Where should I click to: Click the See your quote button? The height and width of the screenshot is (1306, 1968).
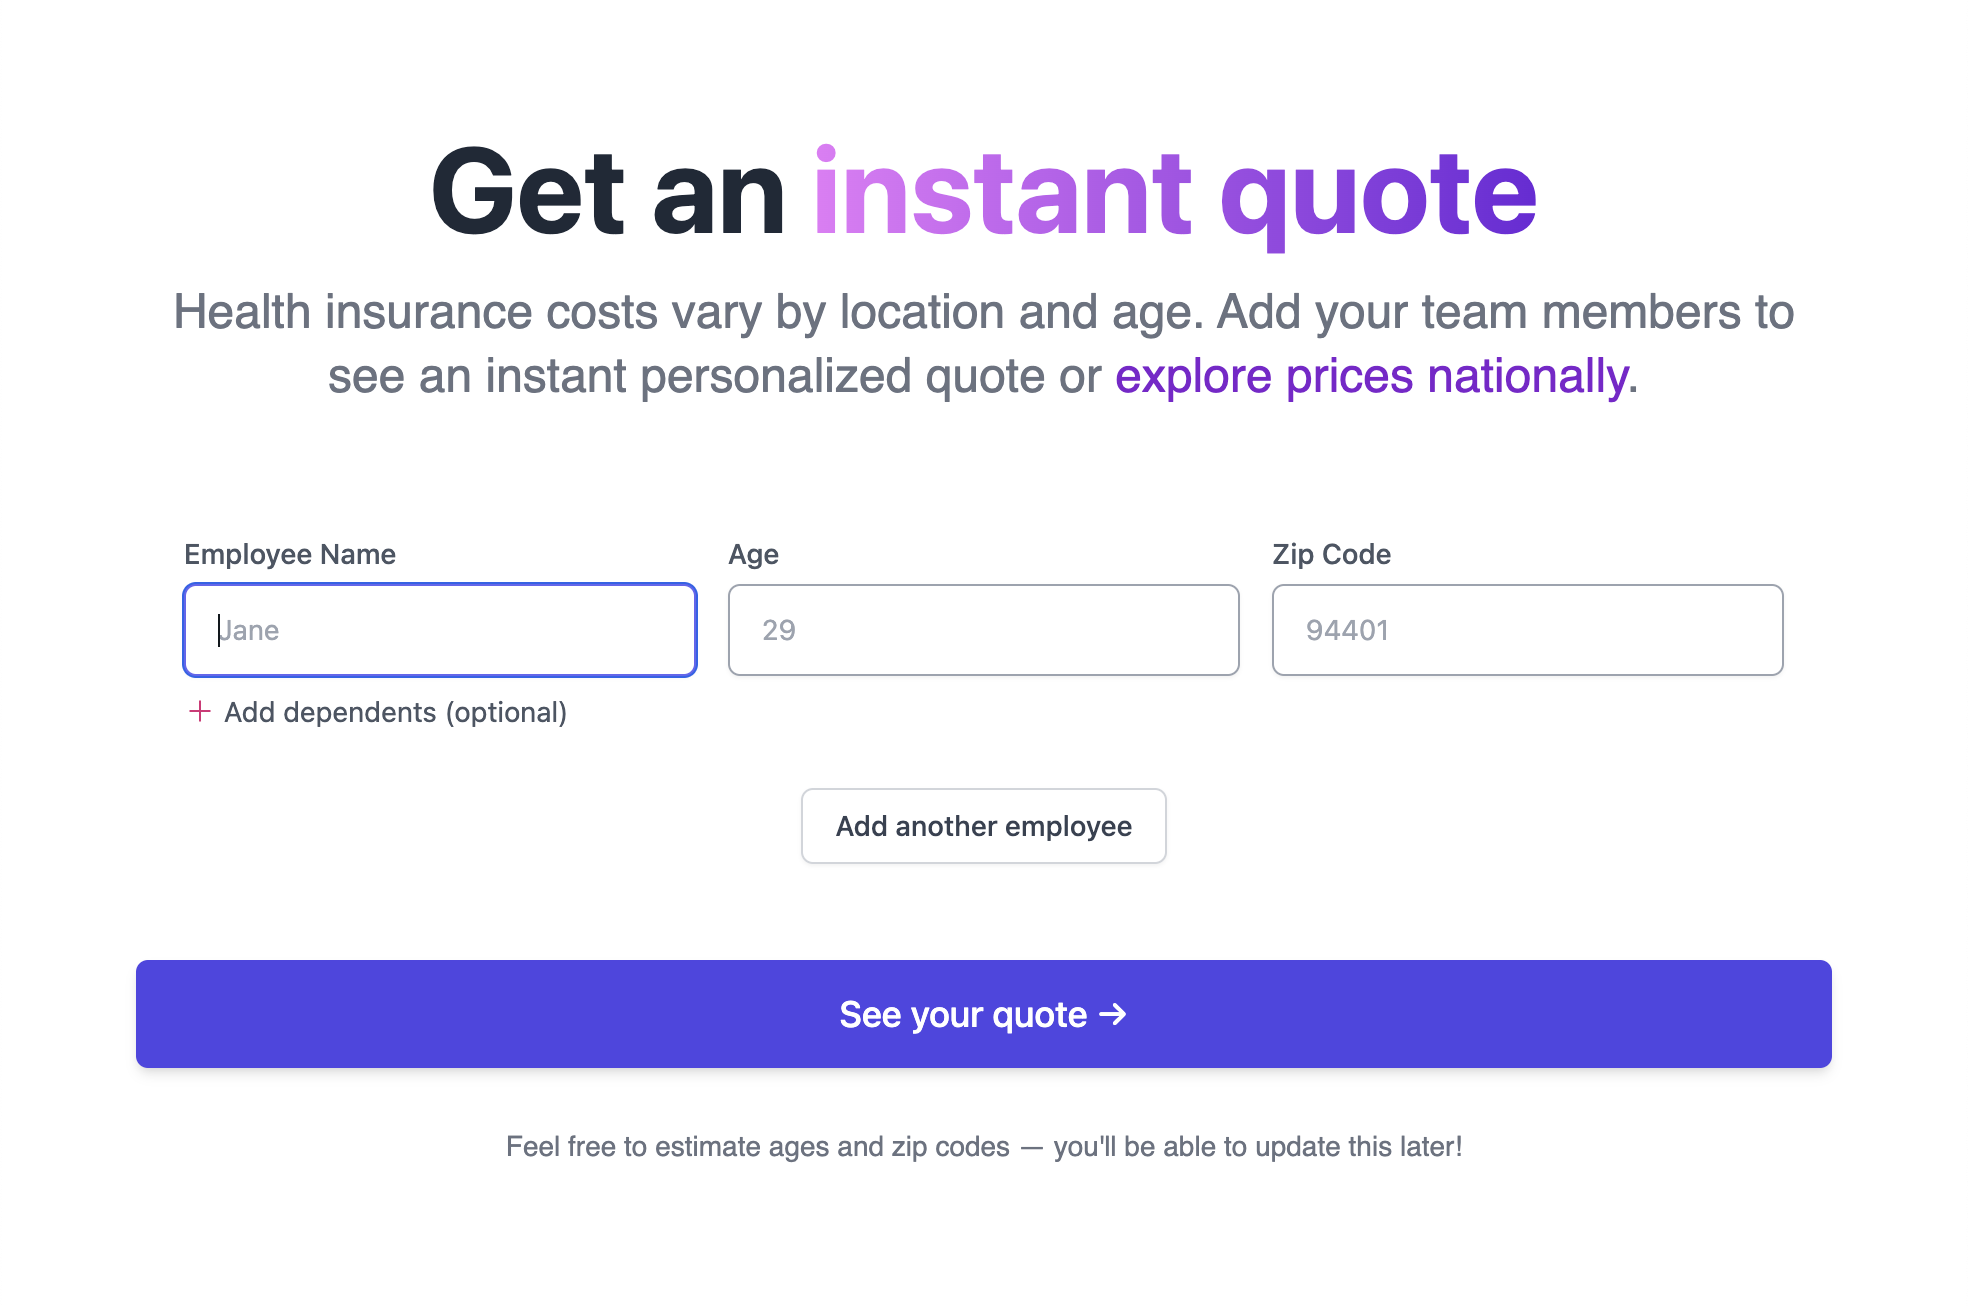[983, 1014]
